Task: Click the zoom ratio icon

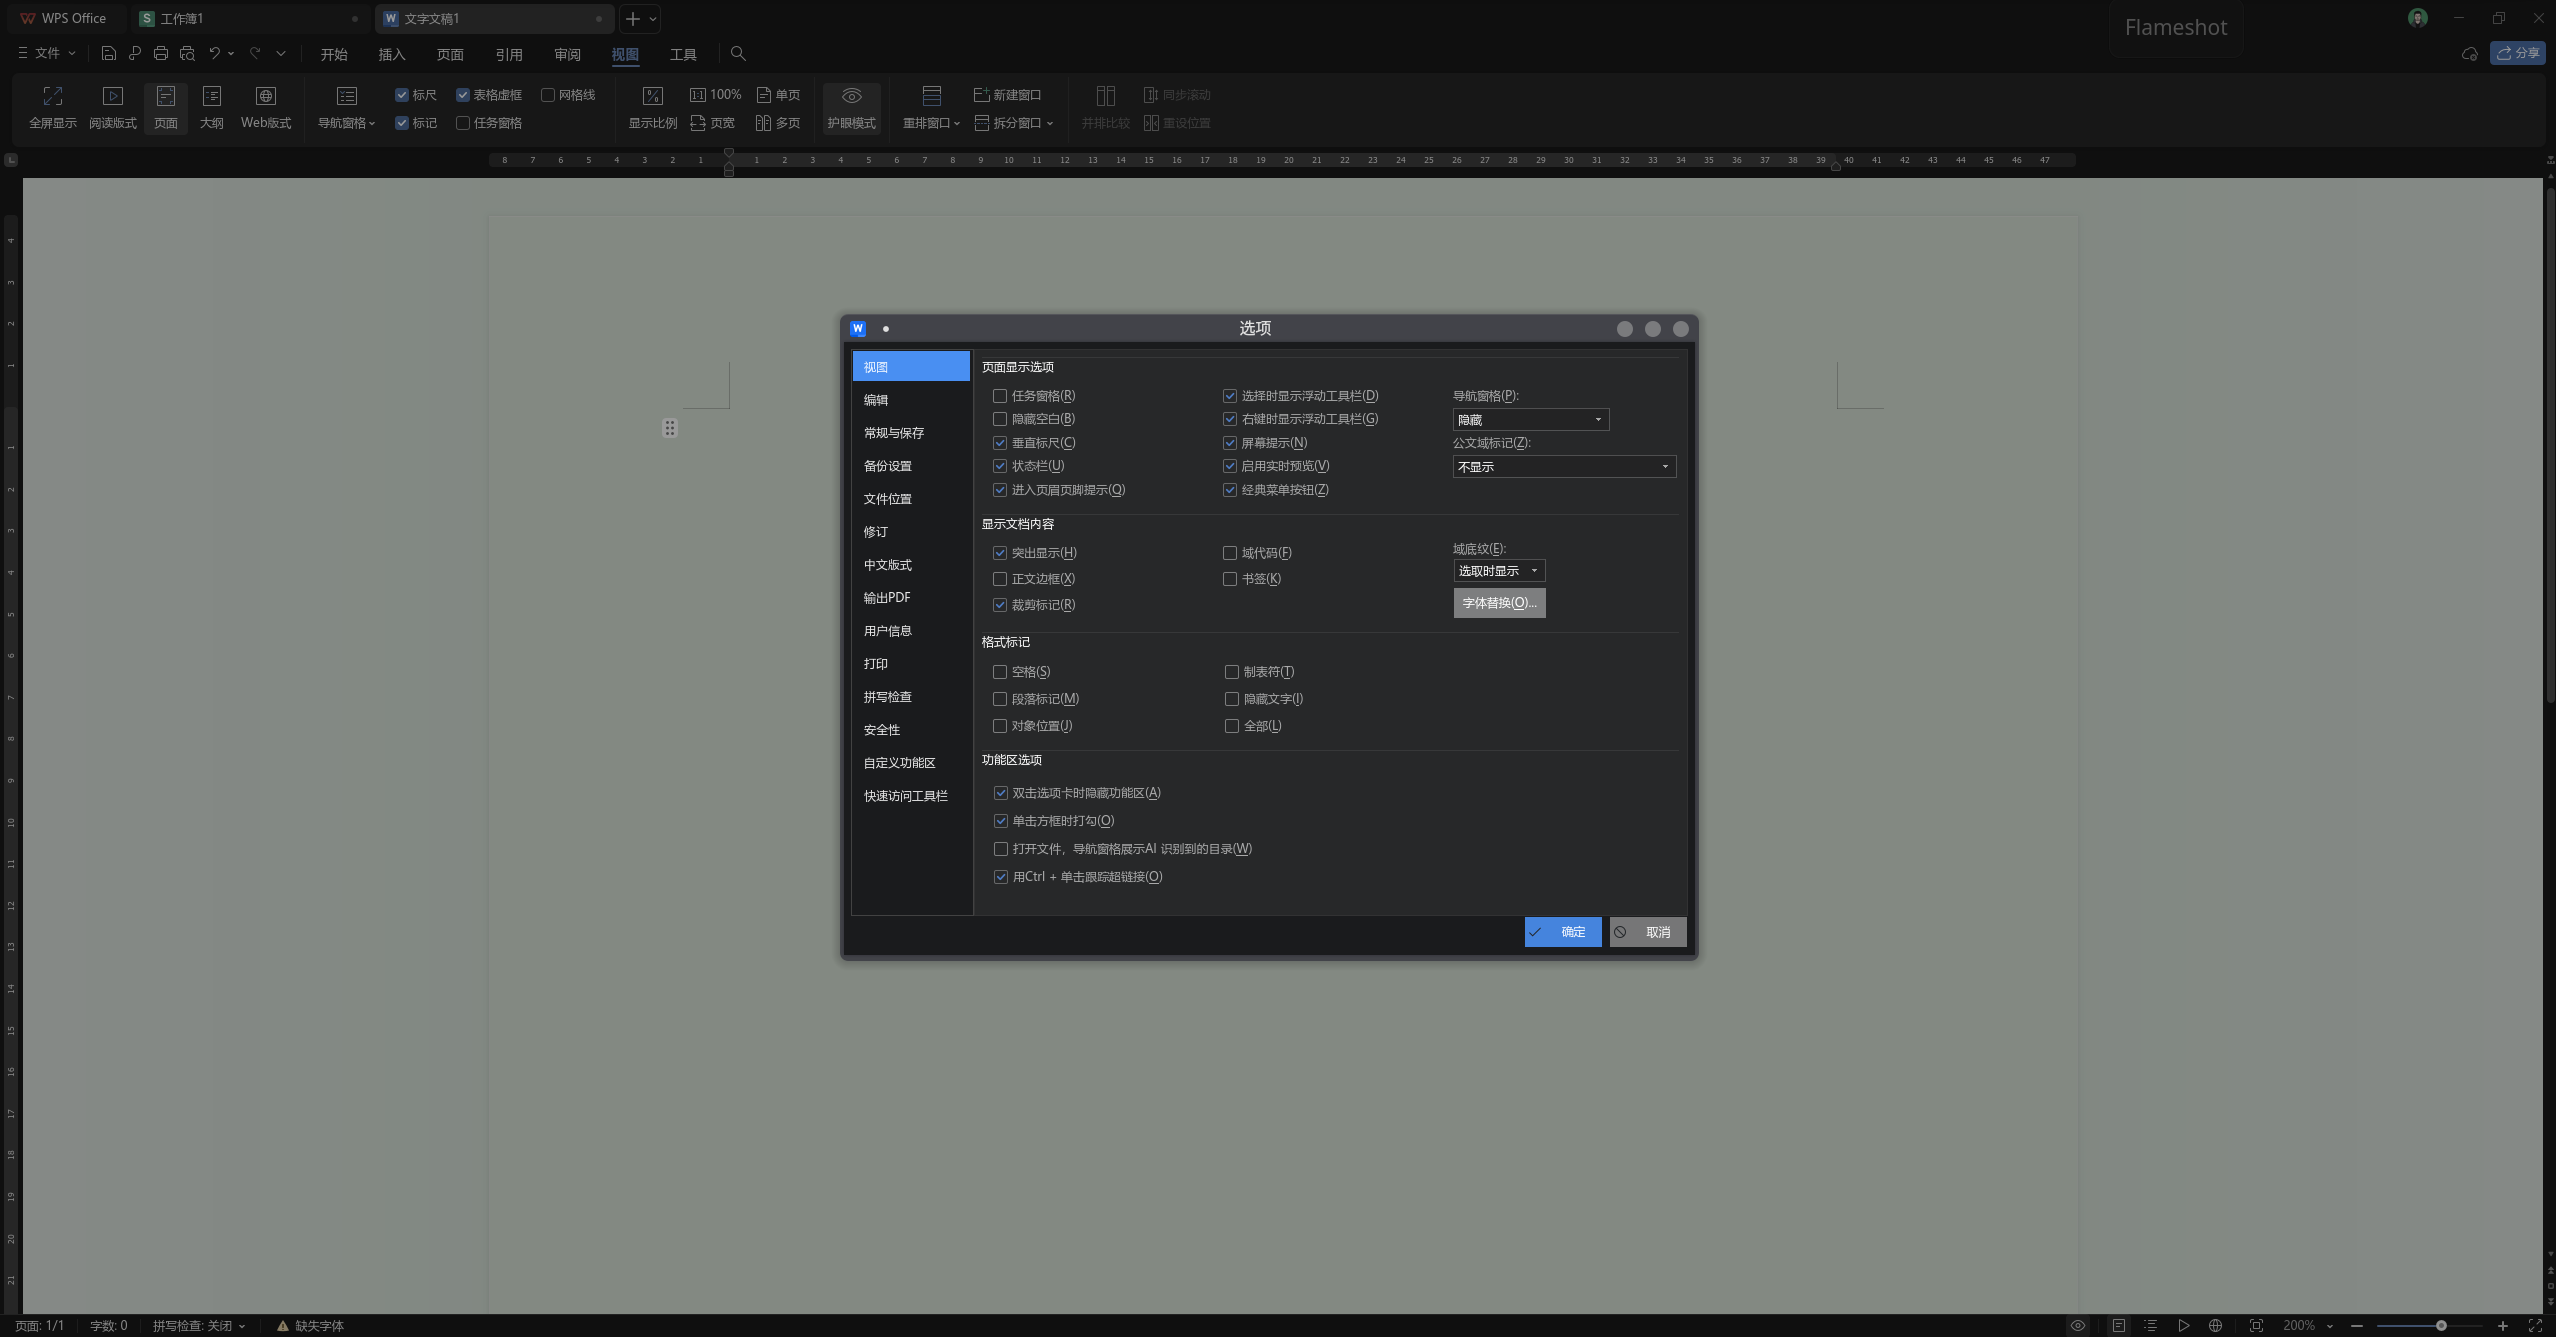Action: click(652, 96)
